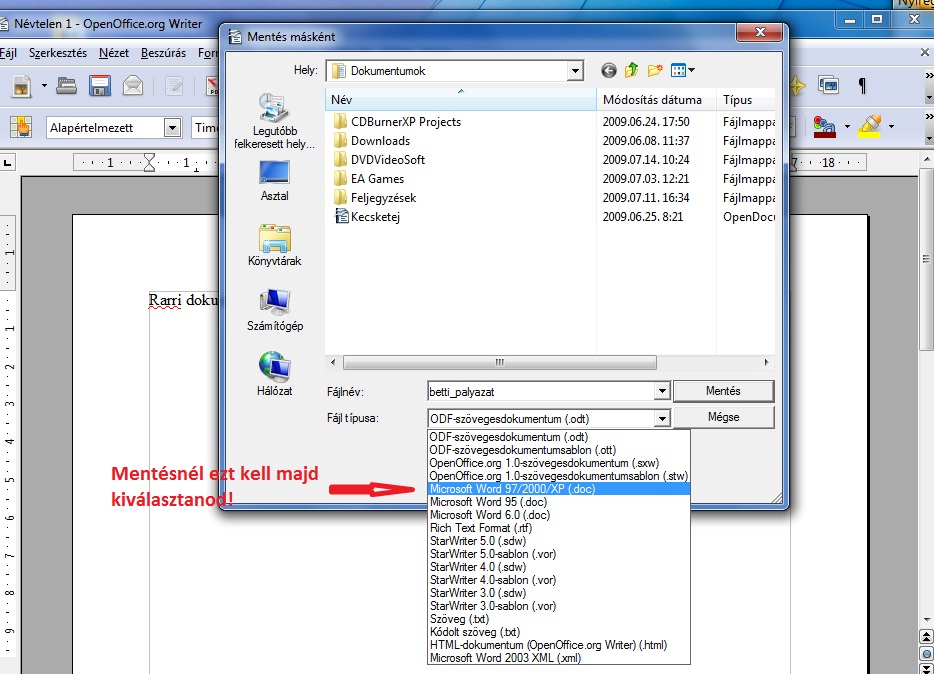934x674 pixels.
Task: Select the DVDVideoSoft folder
Action: (x=388, y=160)
